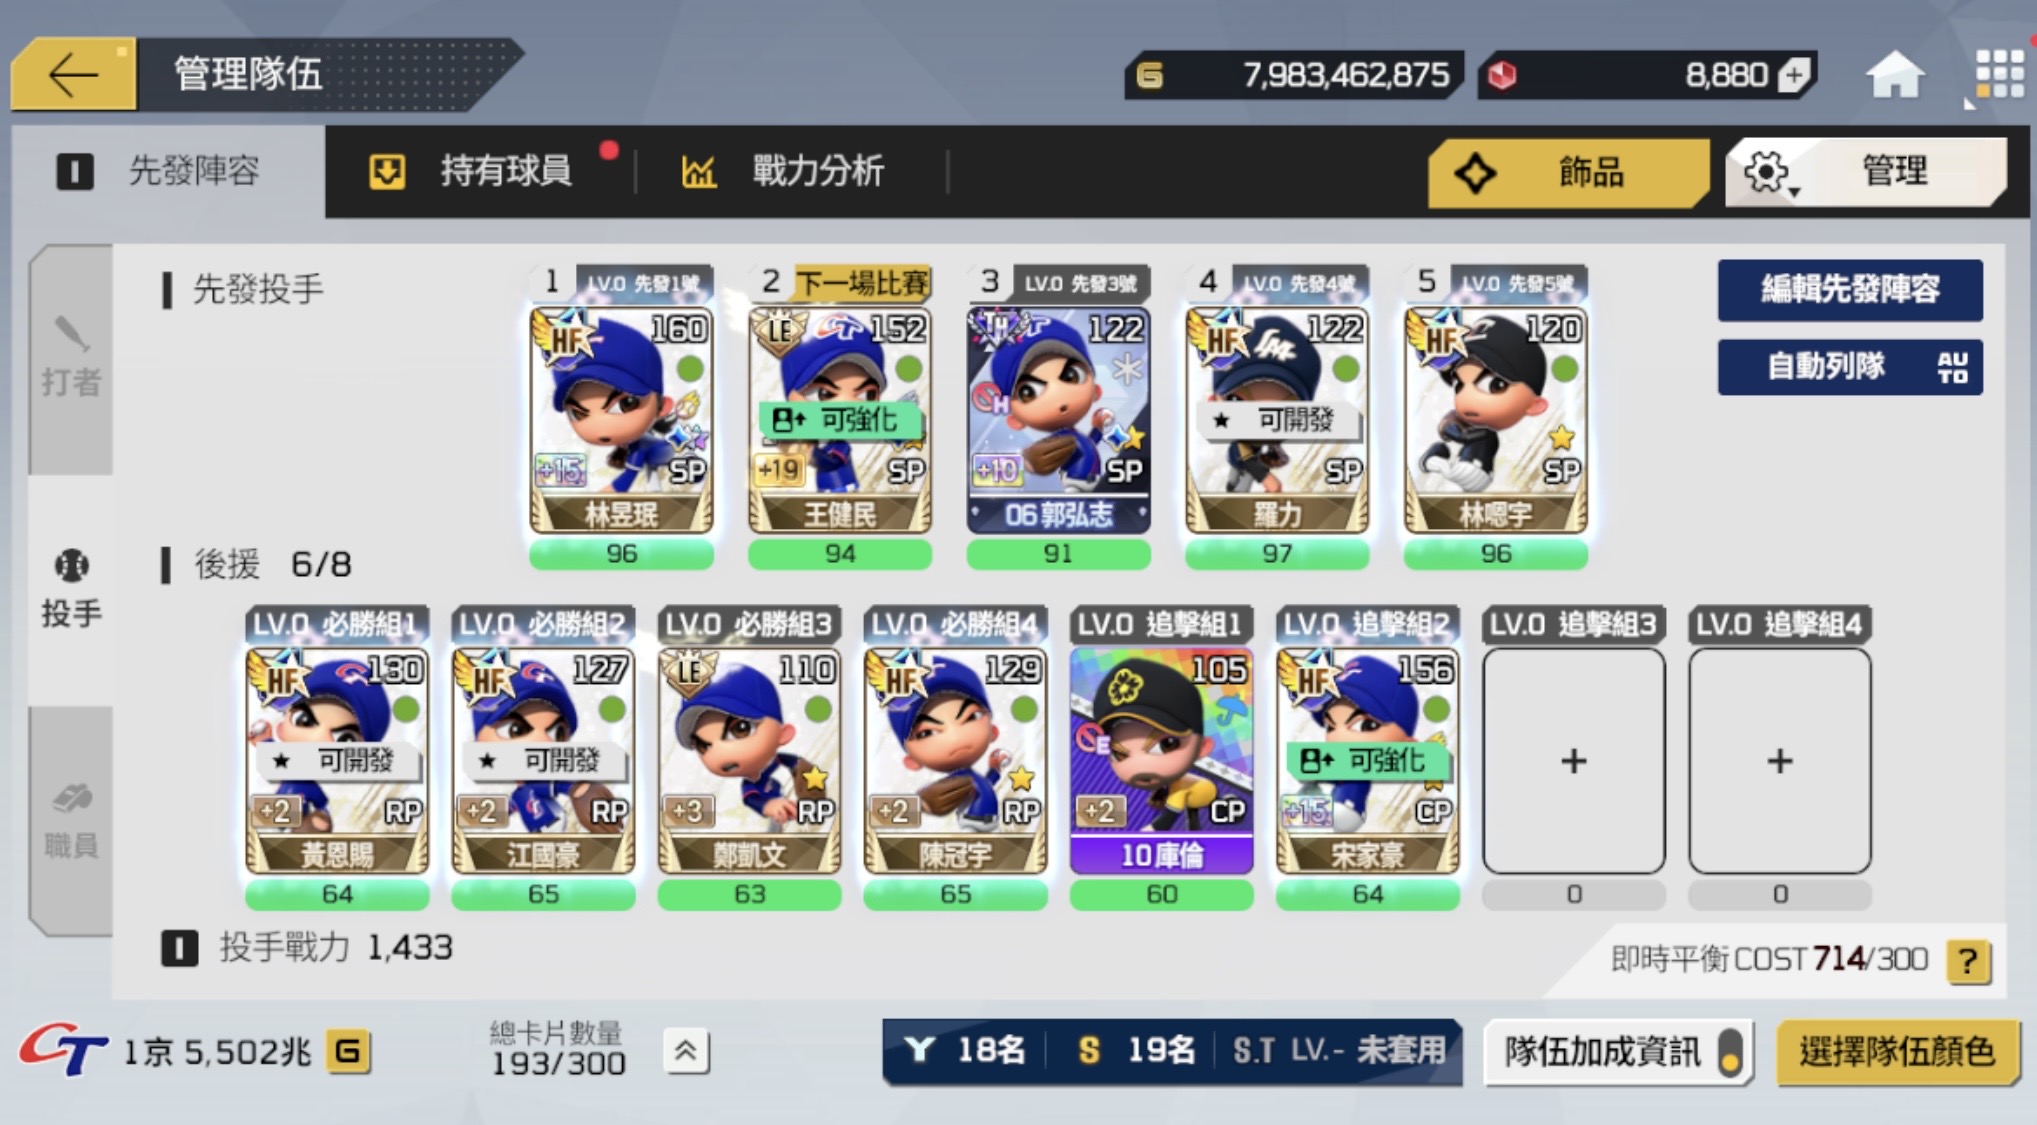Switch to the 戰力分析 tab
2037x1125 pixels.
coord(784,171)
